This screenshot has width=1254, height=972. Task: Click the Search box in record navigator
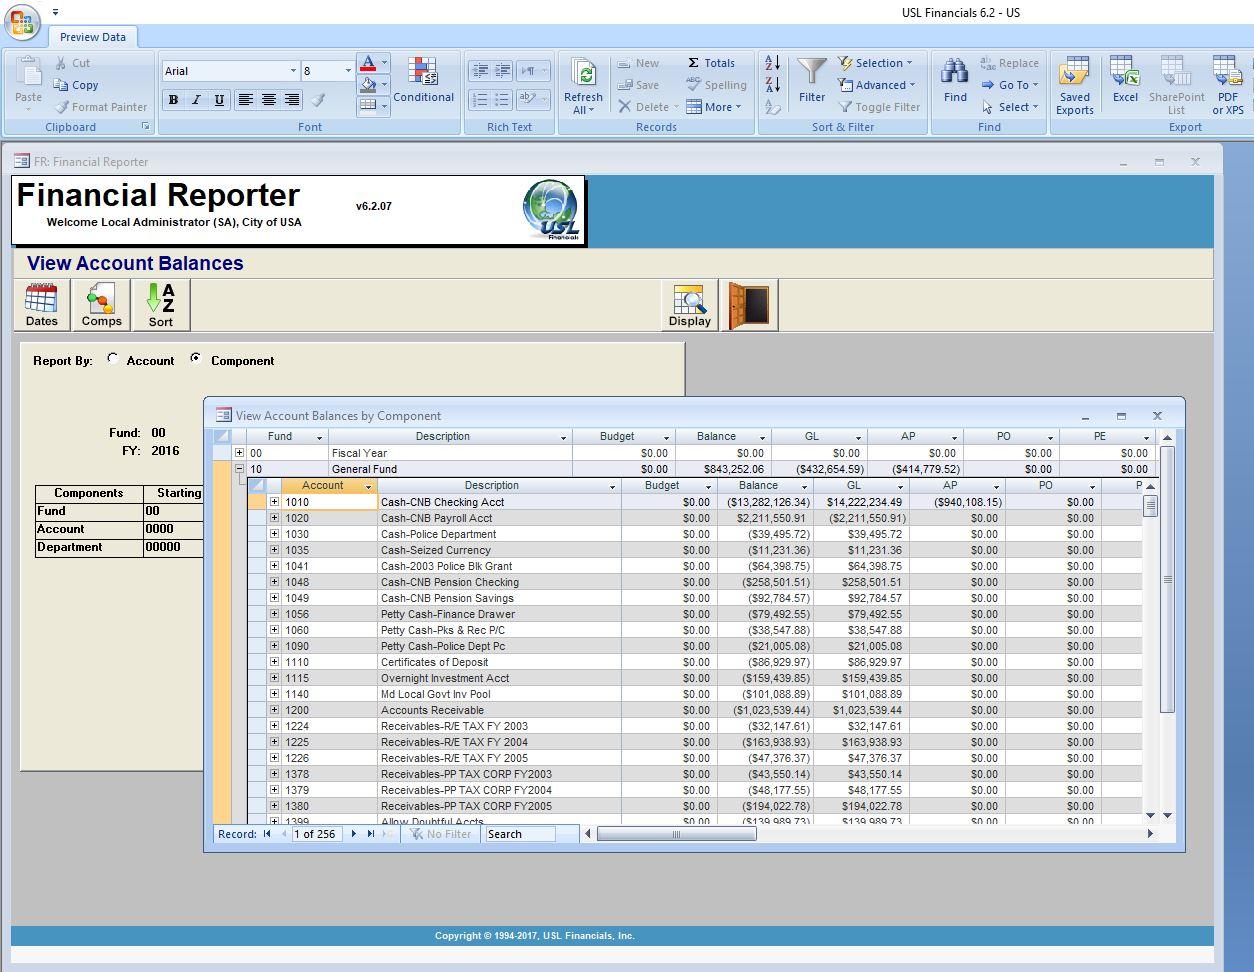(520, 834)
